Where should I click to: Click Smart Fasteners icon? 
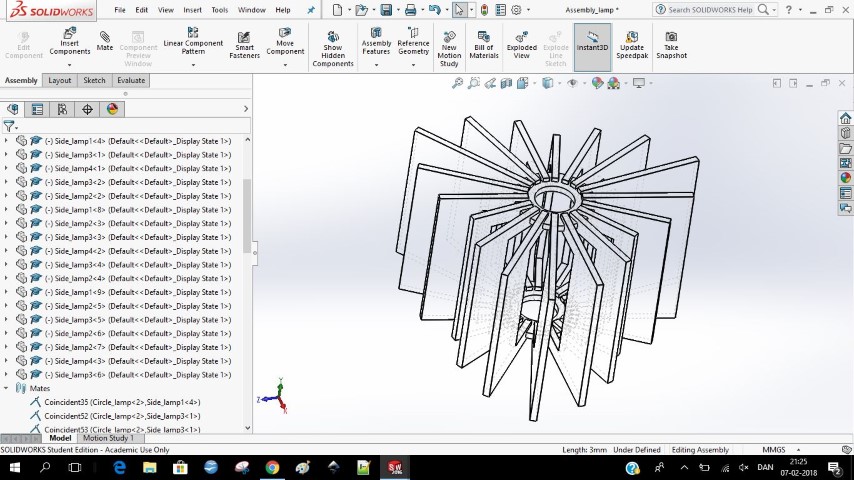[244, 45]
